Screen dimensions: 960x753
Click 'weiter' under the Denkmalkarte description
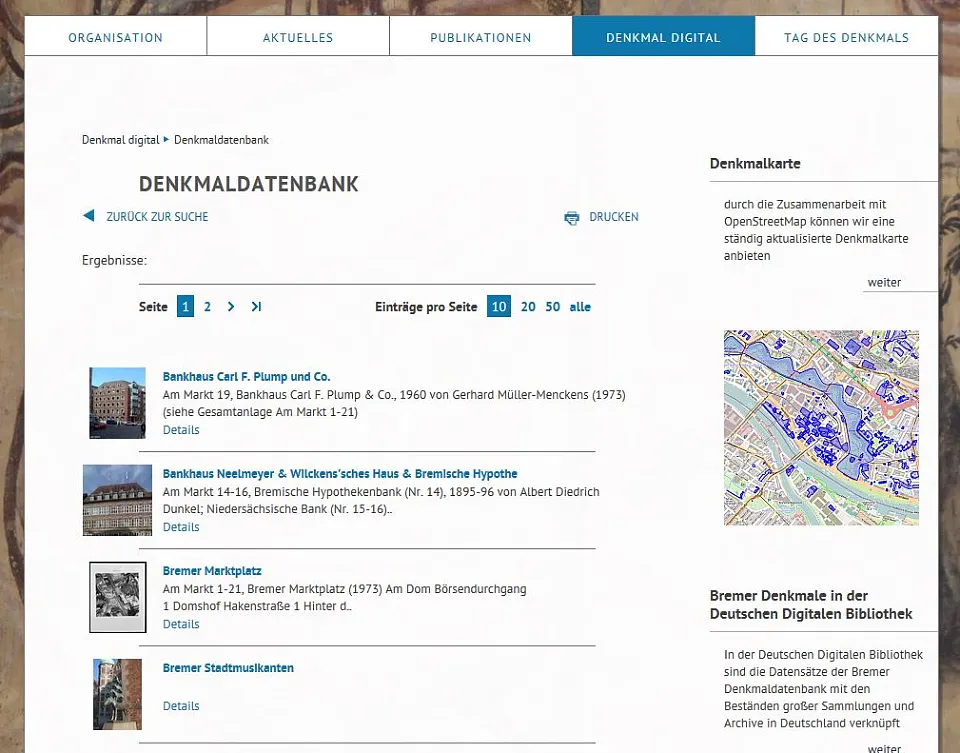pos(884,283)
